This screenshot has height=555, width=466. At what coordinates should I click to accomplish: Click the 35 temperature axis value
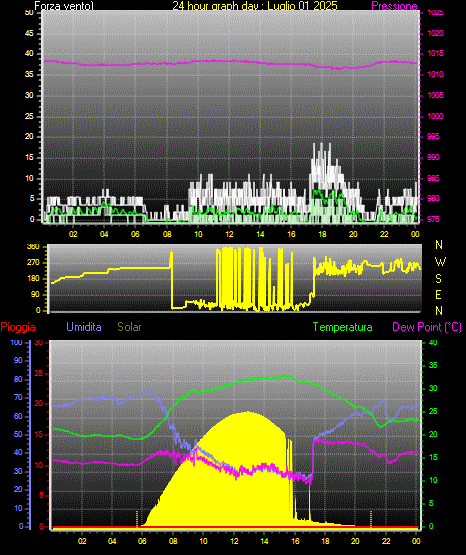tap(433, 365)
